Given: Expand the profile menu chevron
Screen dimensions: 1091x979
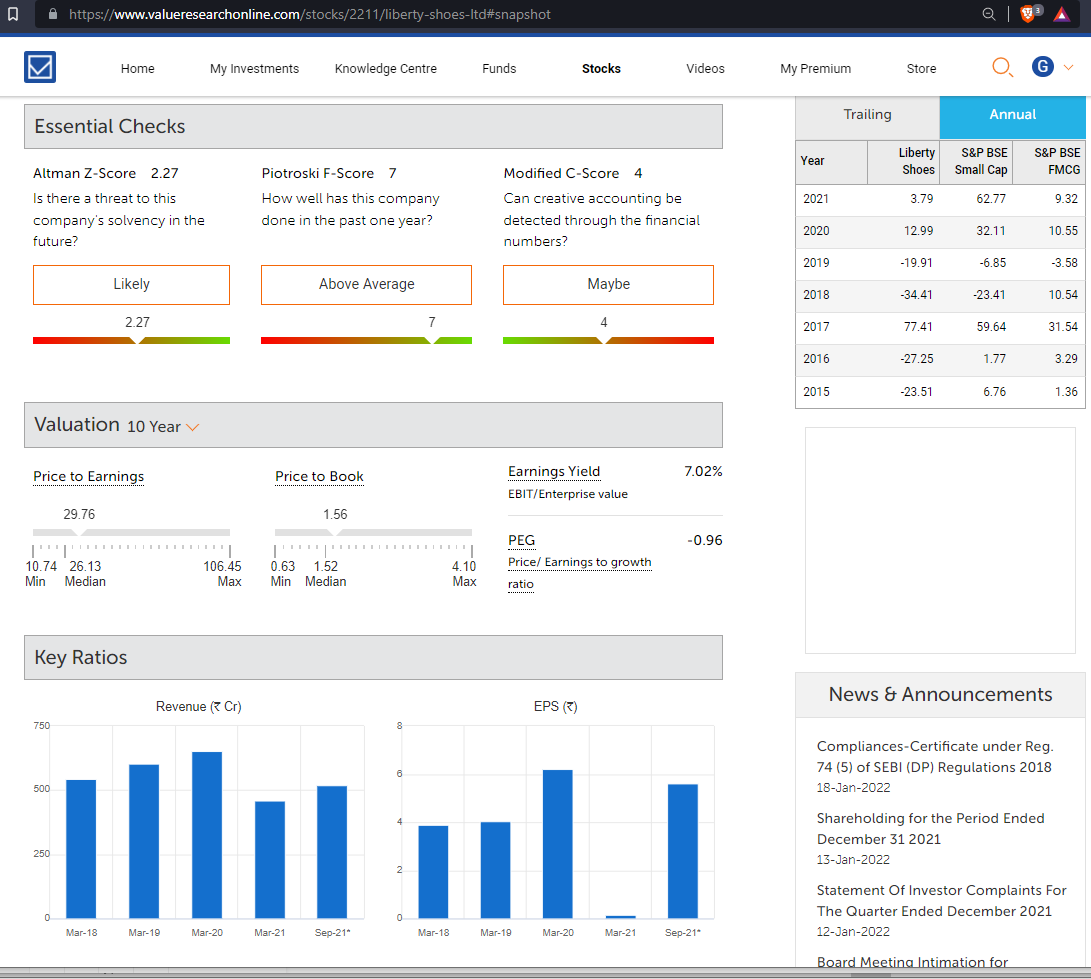Looking at the screenshot, I should tap(1069, 67).
